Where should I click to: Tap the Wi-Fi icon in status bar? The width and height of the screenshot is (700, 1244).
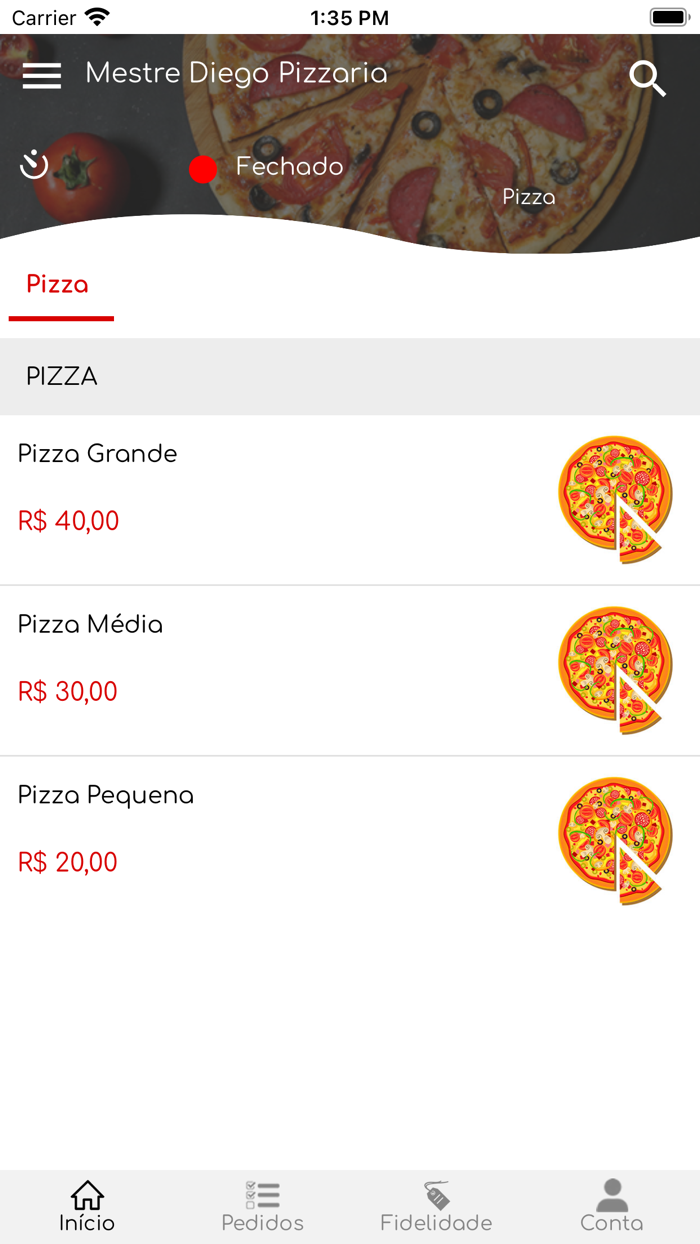click(95, 16)
